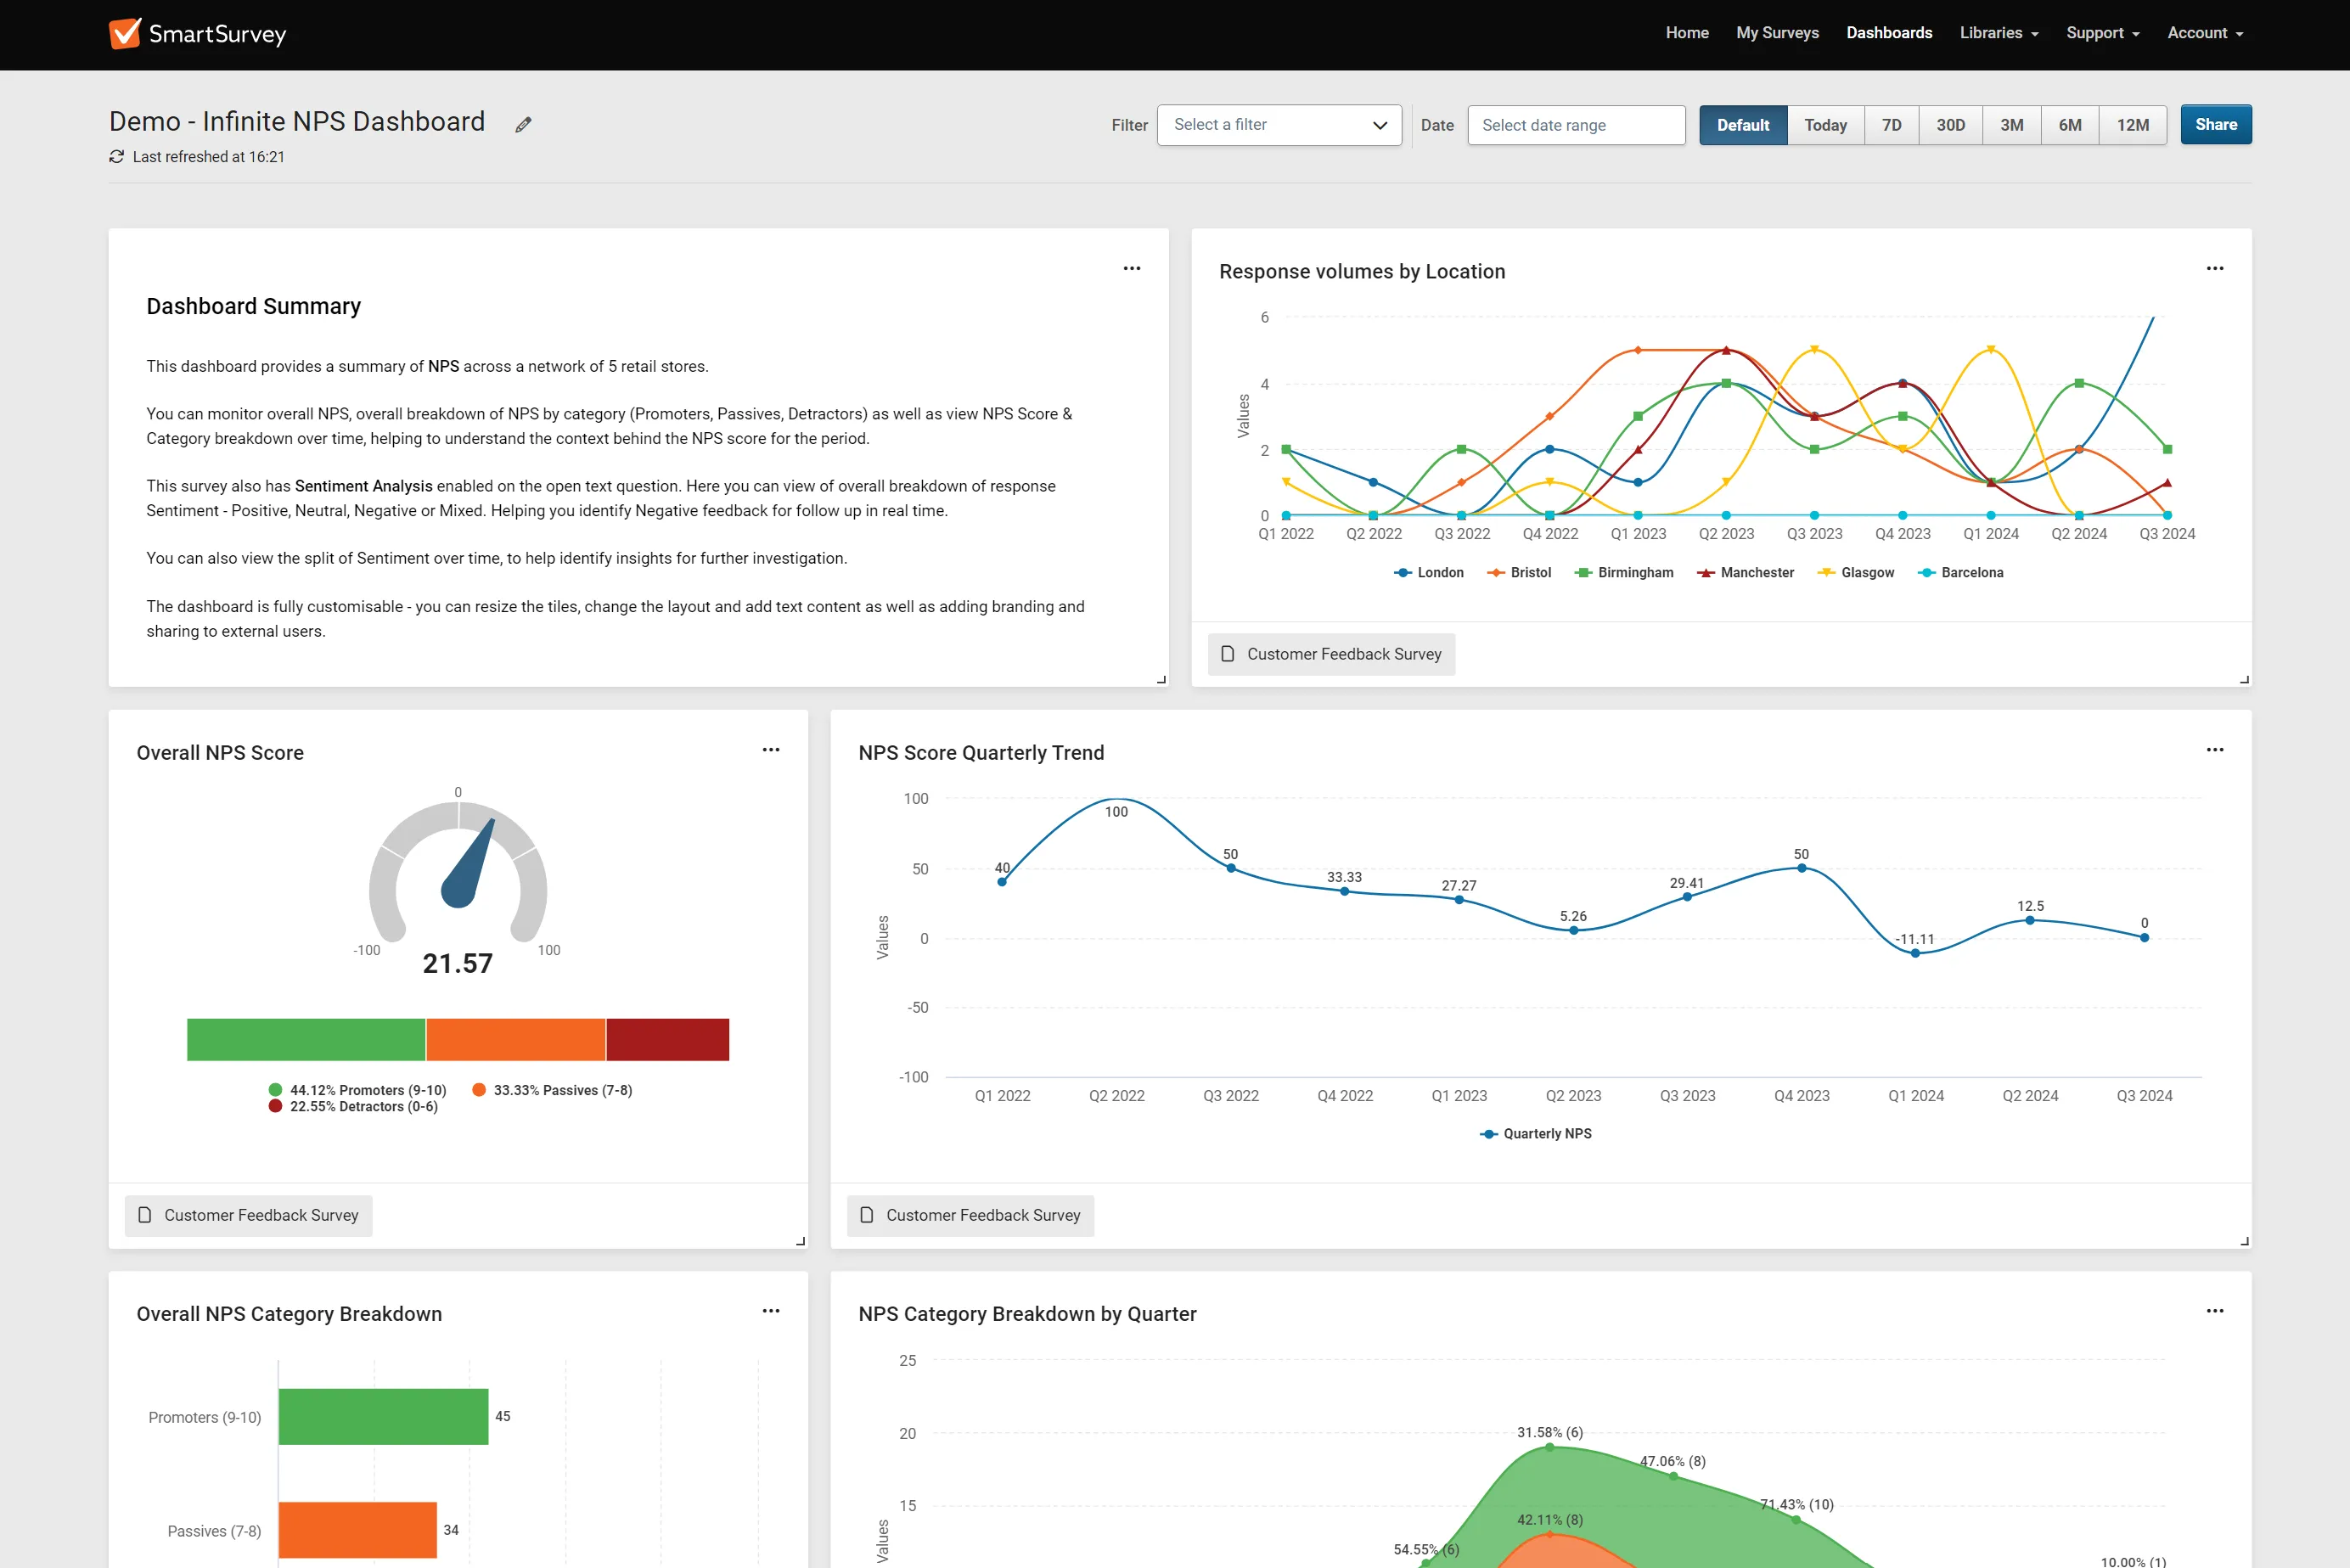
Task: Open Overall NPS Score tile options menu
Action: coord(770,750)
